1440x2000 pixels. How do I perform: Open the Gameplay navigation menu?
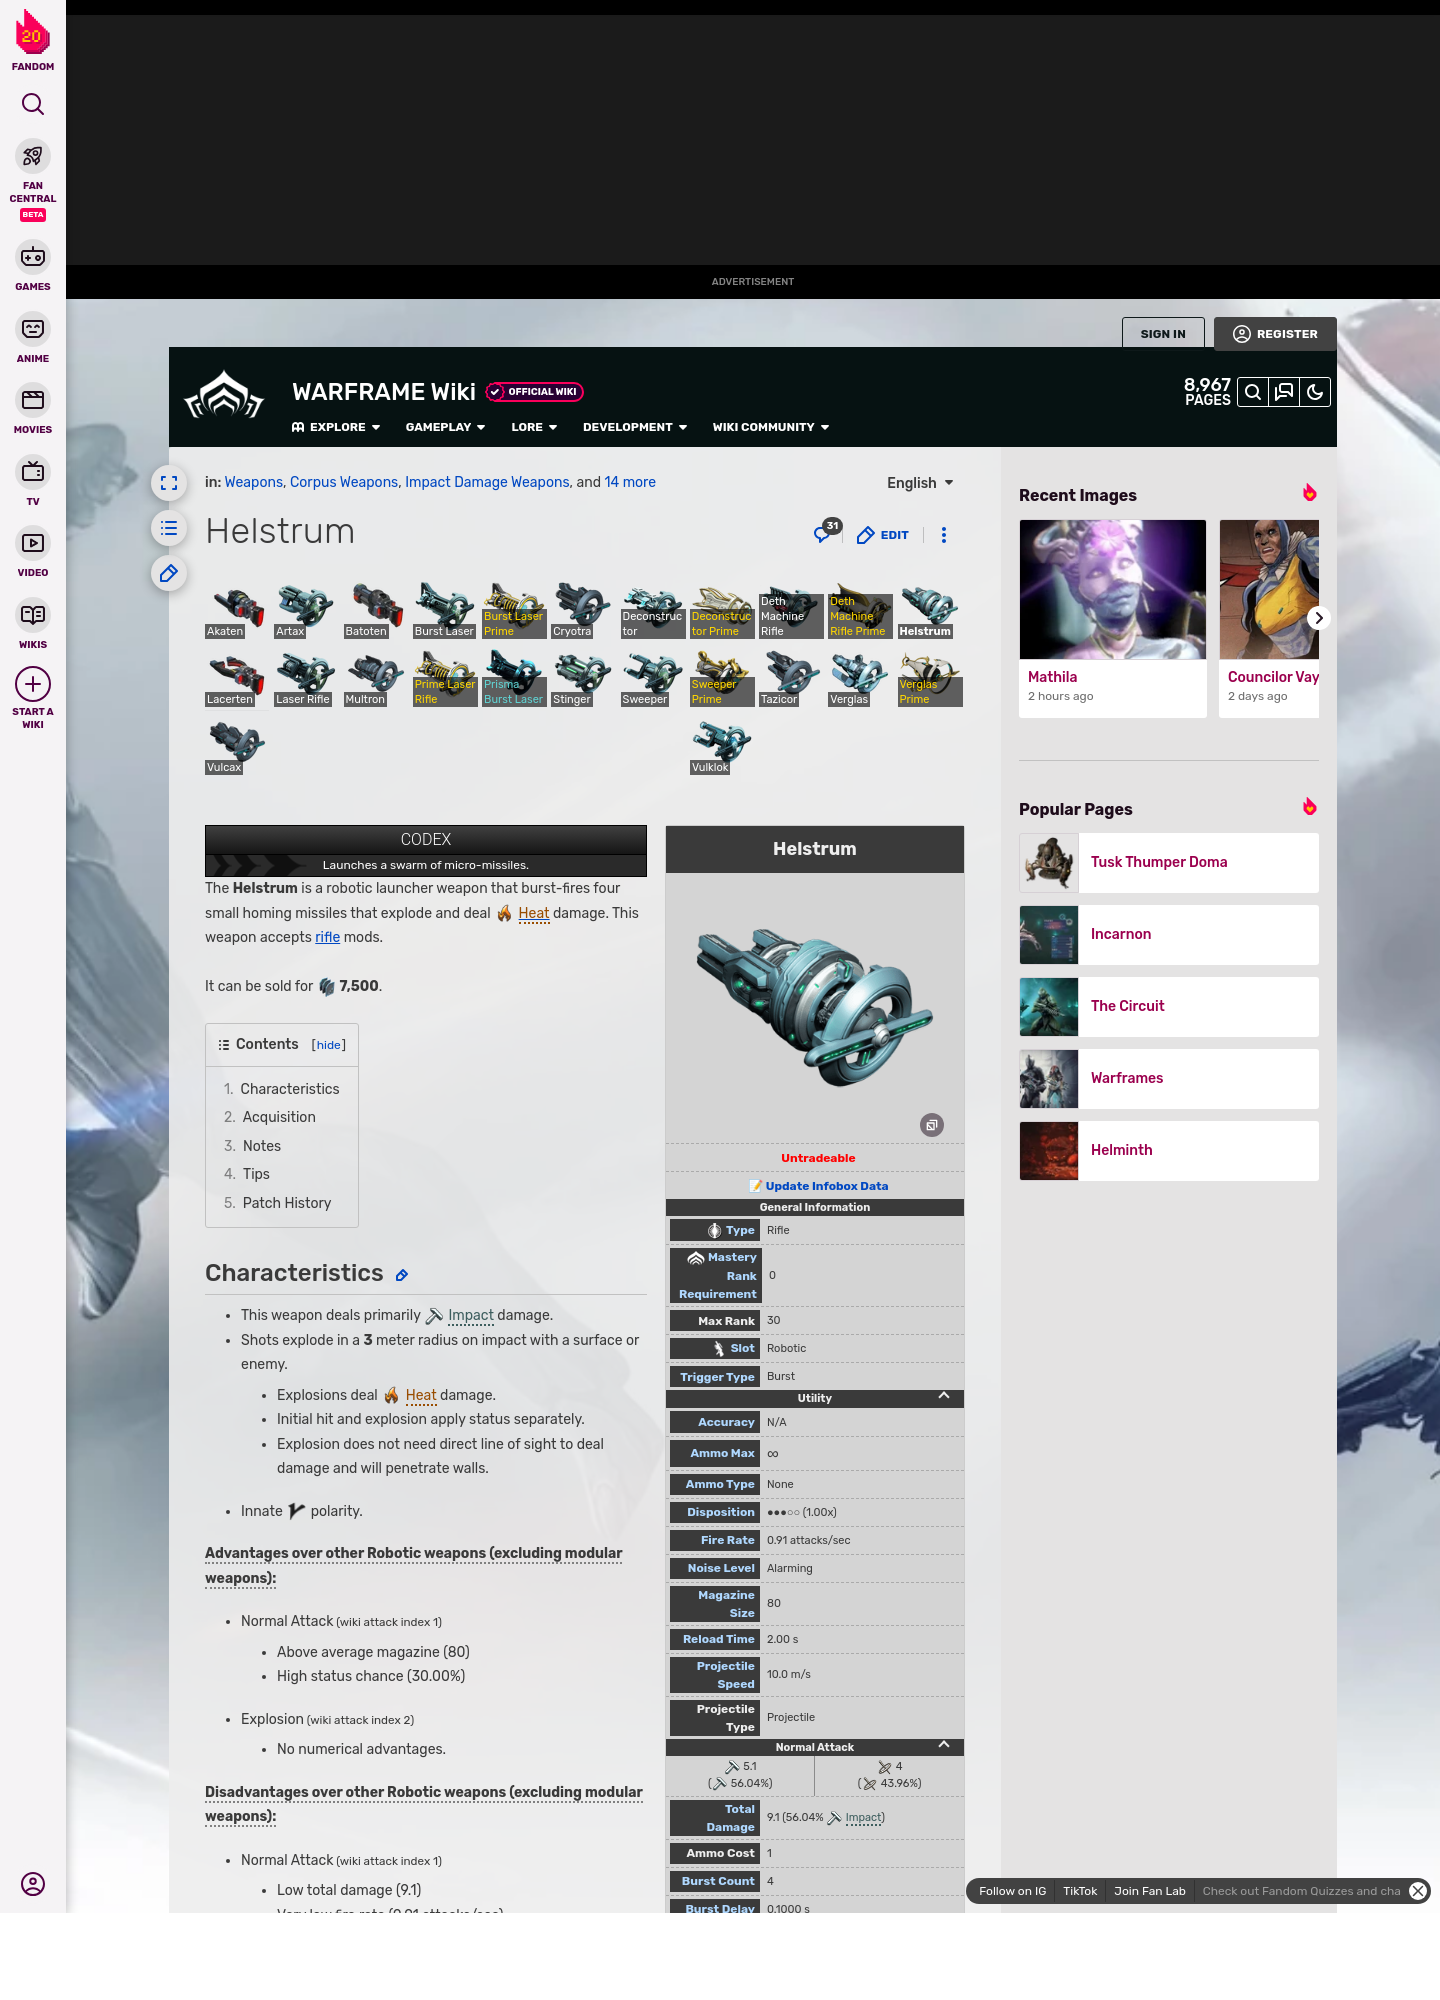pos(445,427)
